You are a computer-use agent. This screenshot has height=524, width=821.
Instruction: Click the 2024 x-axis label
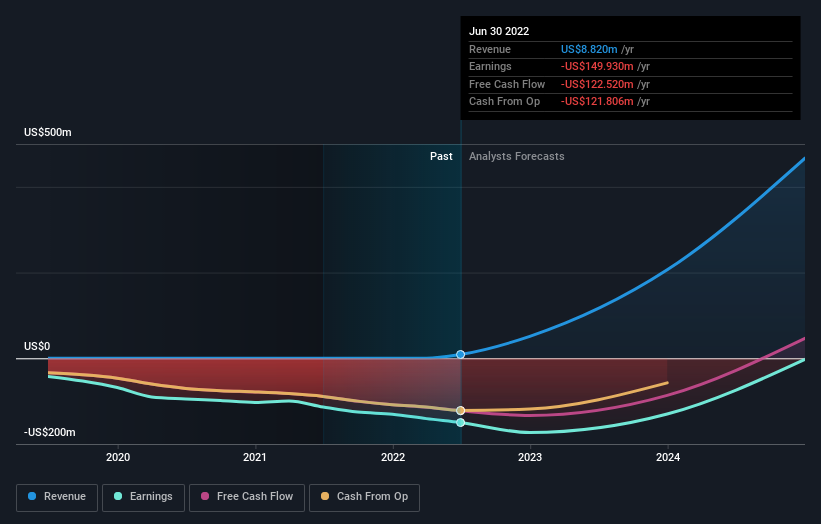668,457
